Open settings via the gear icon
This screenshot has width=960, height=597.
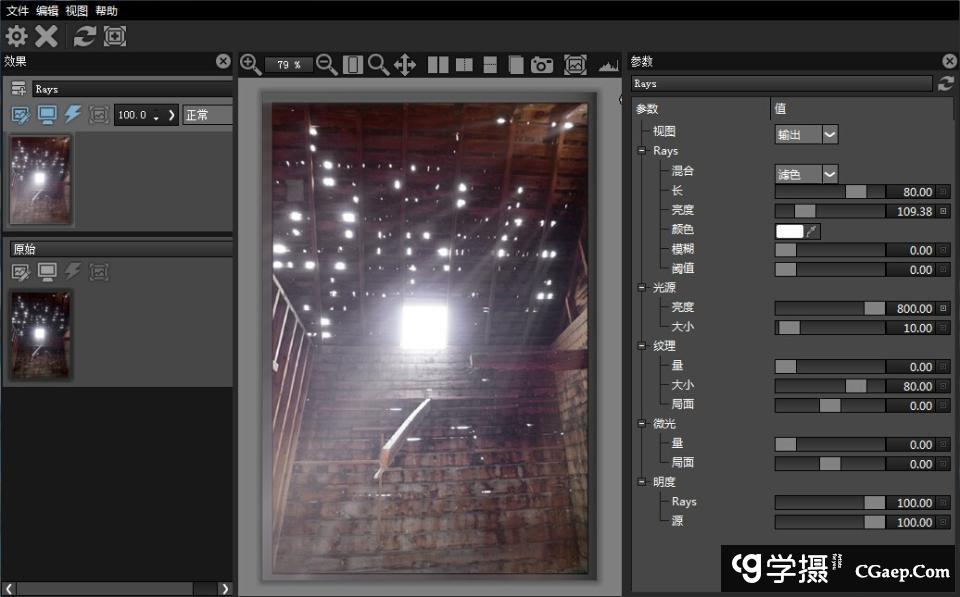pos(17,37)
